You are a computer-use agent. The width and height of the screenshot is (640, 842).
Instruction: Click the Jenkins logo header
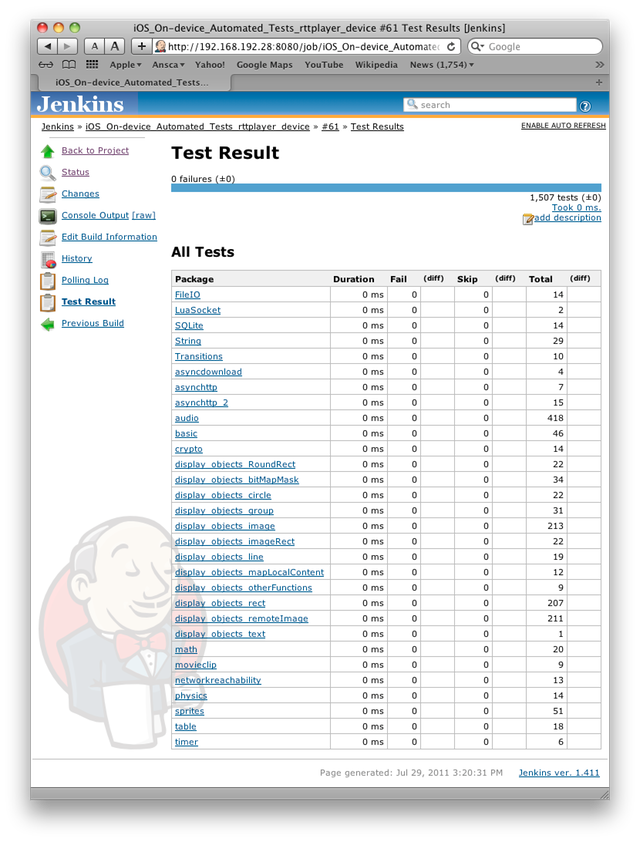coord(80,104)
